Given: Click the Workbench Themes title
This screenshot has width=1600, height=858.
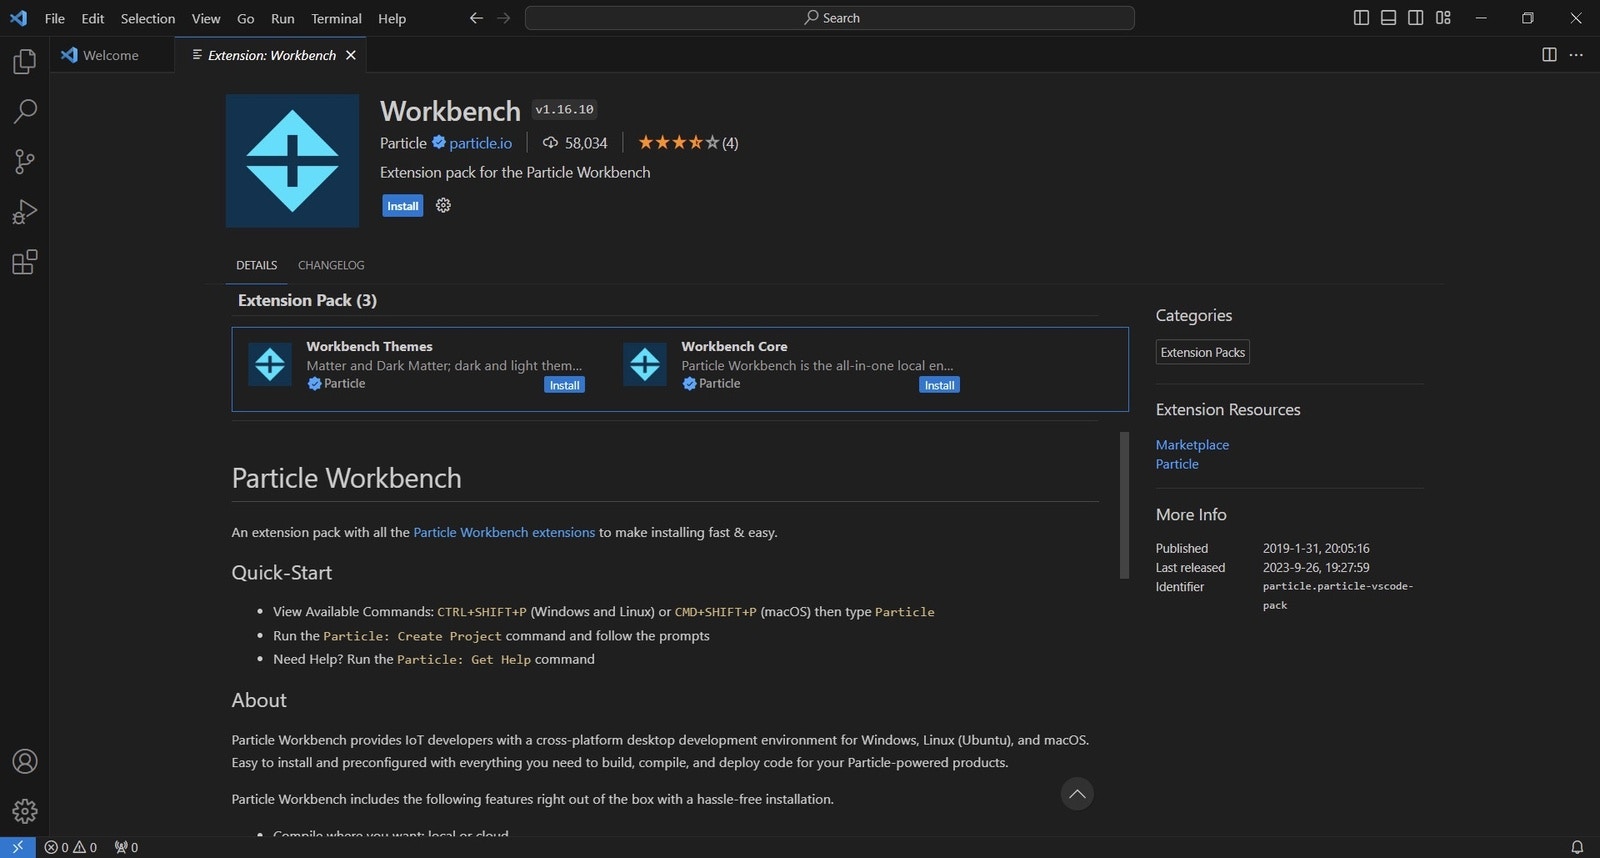Looking at the screenshot, I should pos(369,346).
